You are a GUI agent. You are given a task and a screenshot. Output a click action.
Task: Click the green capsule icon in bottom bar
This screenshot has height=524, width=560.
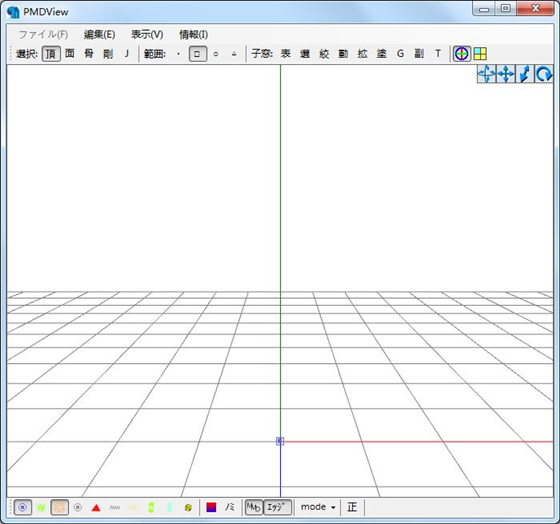[151, 508]
